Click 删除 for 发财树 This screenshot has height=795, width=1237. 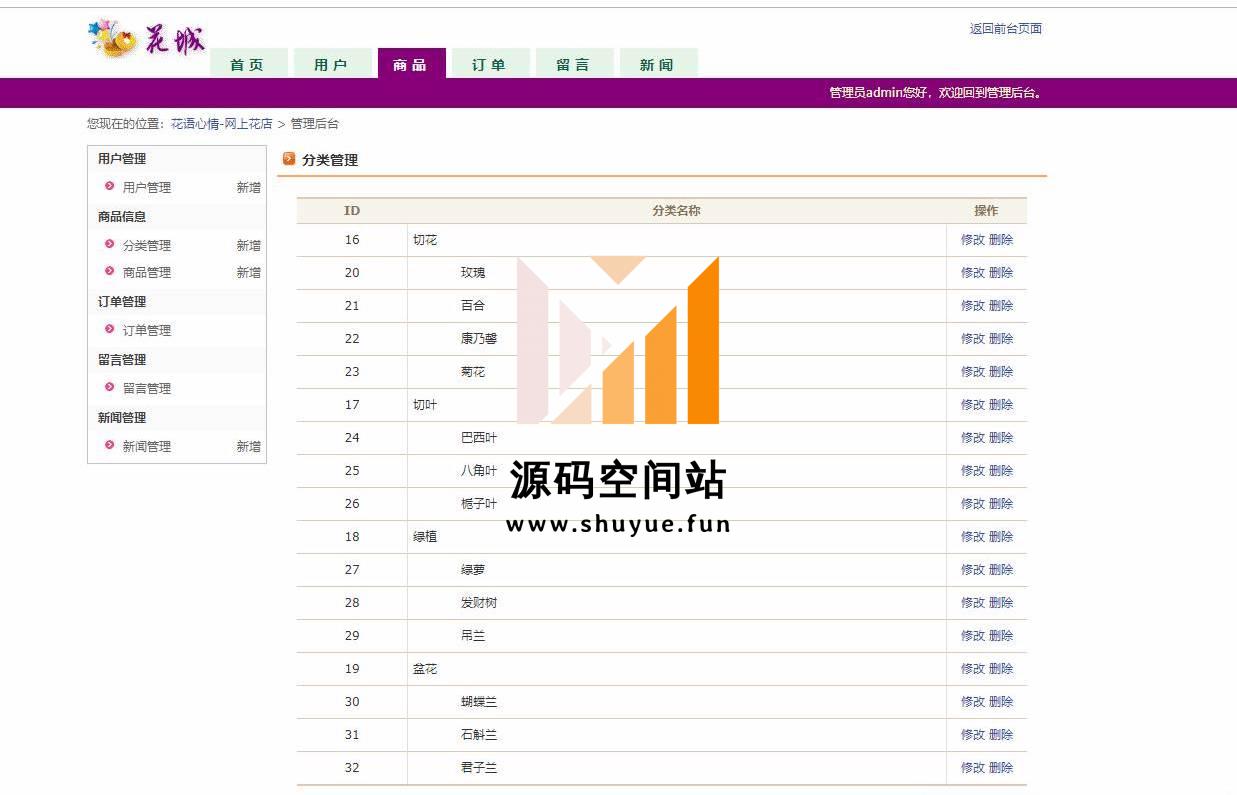(1001, 603)
